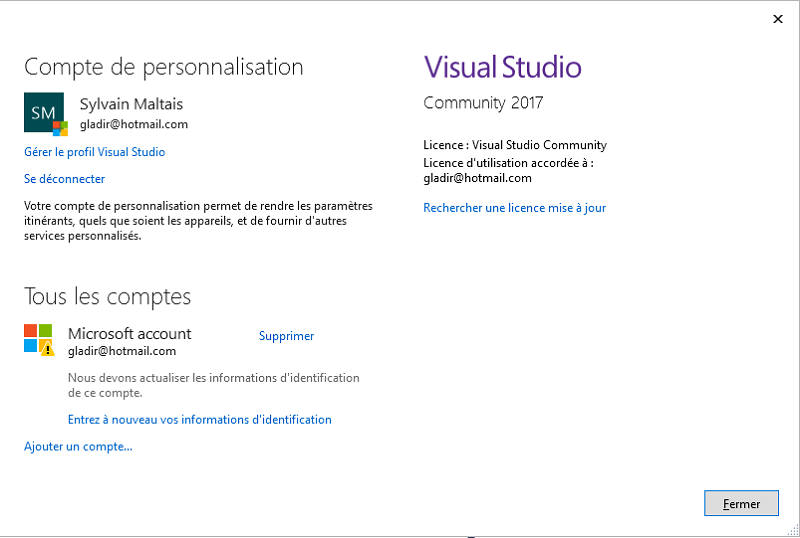Click the Microsoft account logo
This screenshot has width=800, height=538.
click(x=36, y=337)
